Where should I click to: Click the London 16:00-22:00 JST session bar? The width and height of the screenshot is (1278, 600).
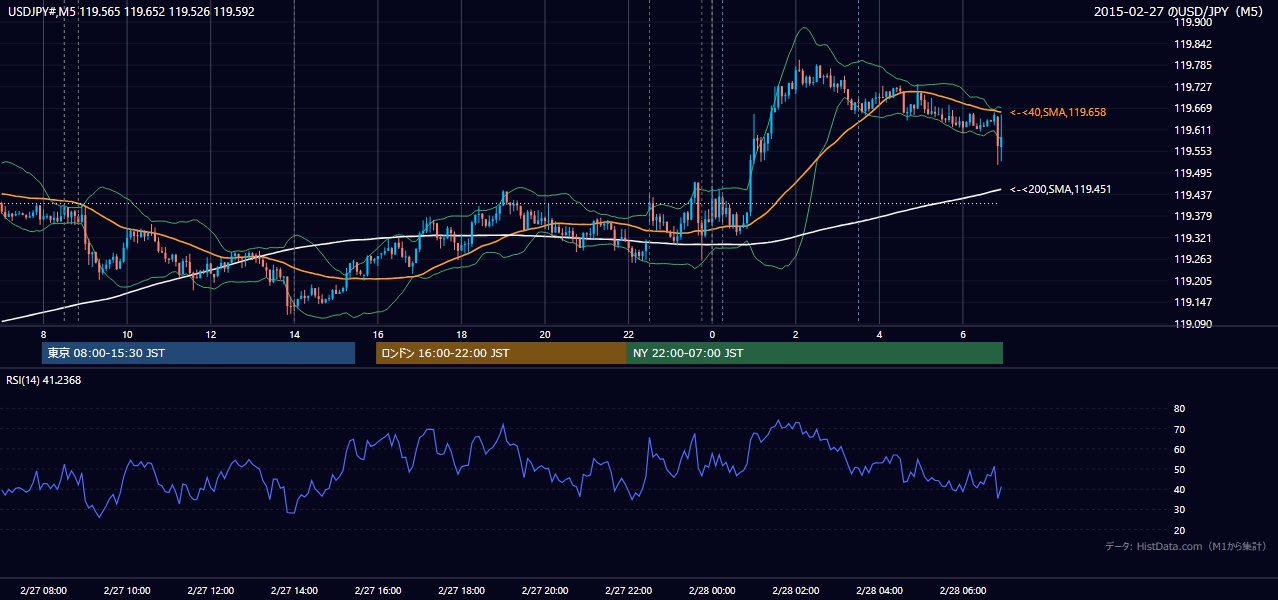pyautogui.click(x=501, y=353)
